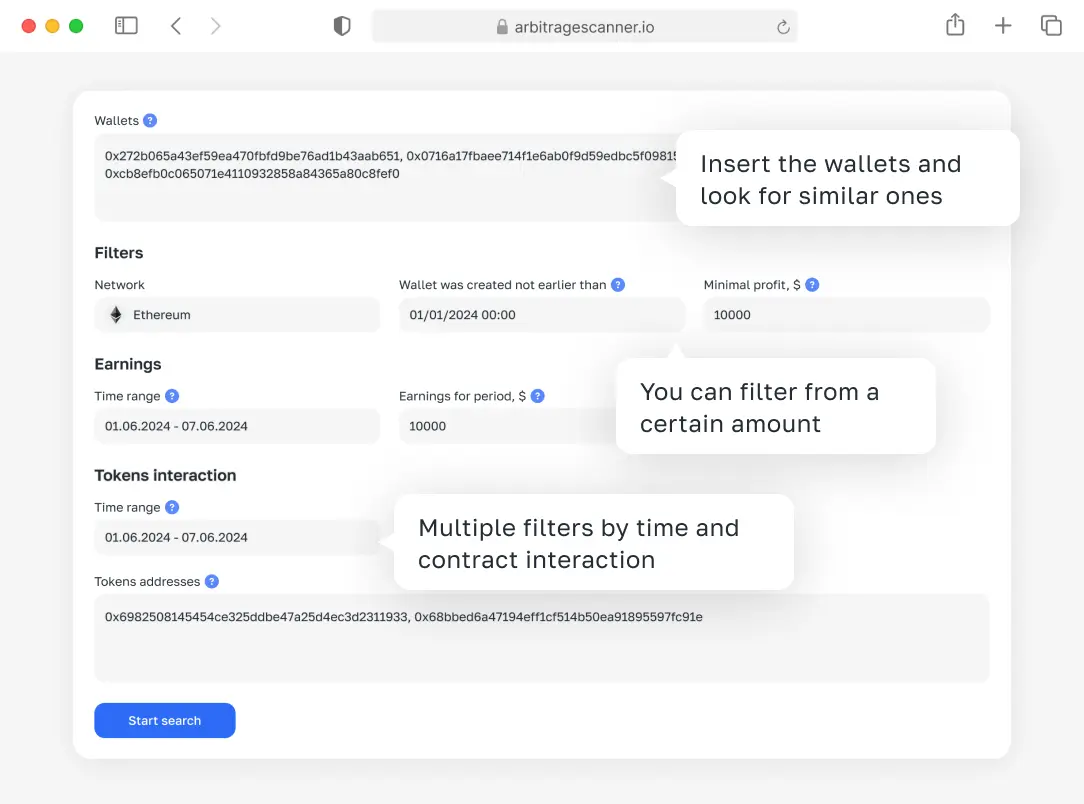Click help icon beside Tokens interaction Time range
The height and width of the screenshot is (804, 1084).
coord(172,508)
